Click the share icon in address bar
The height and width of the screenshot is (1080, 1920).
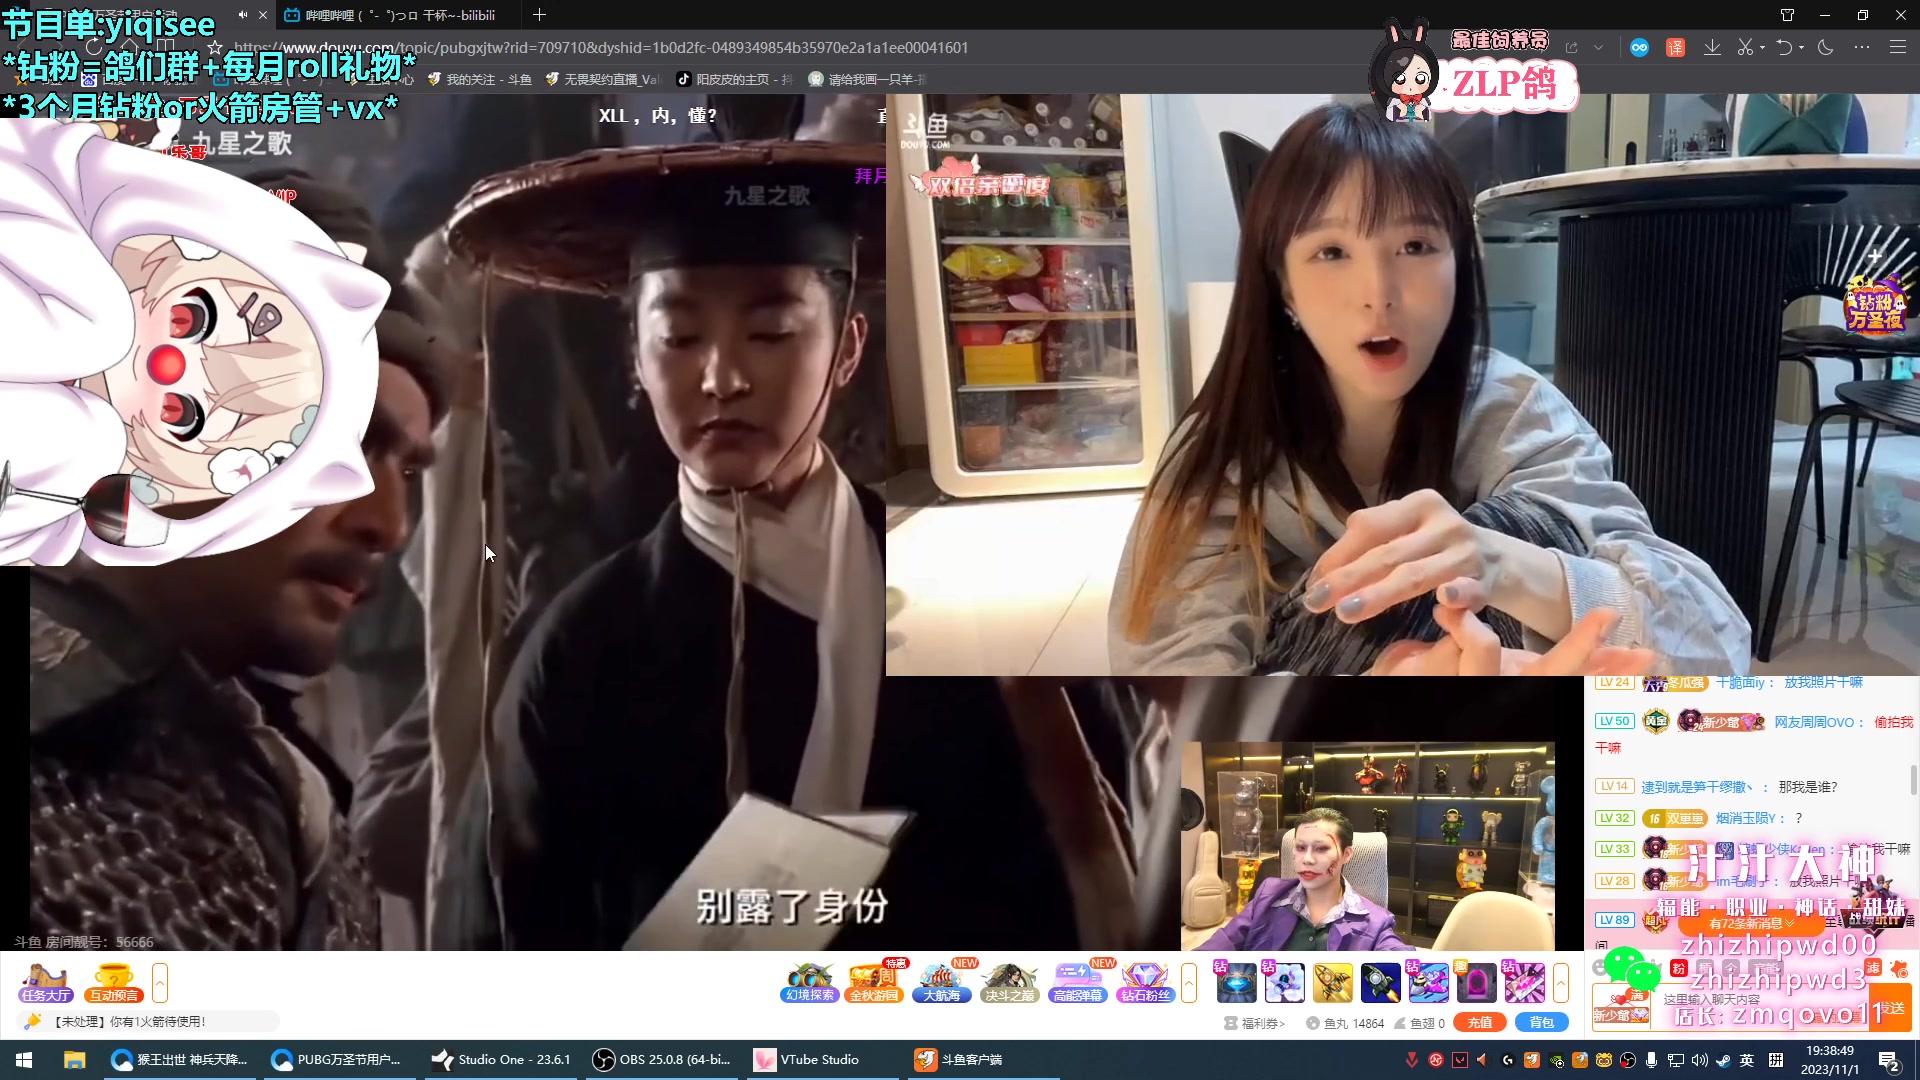click(x=1571, y=47)
